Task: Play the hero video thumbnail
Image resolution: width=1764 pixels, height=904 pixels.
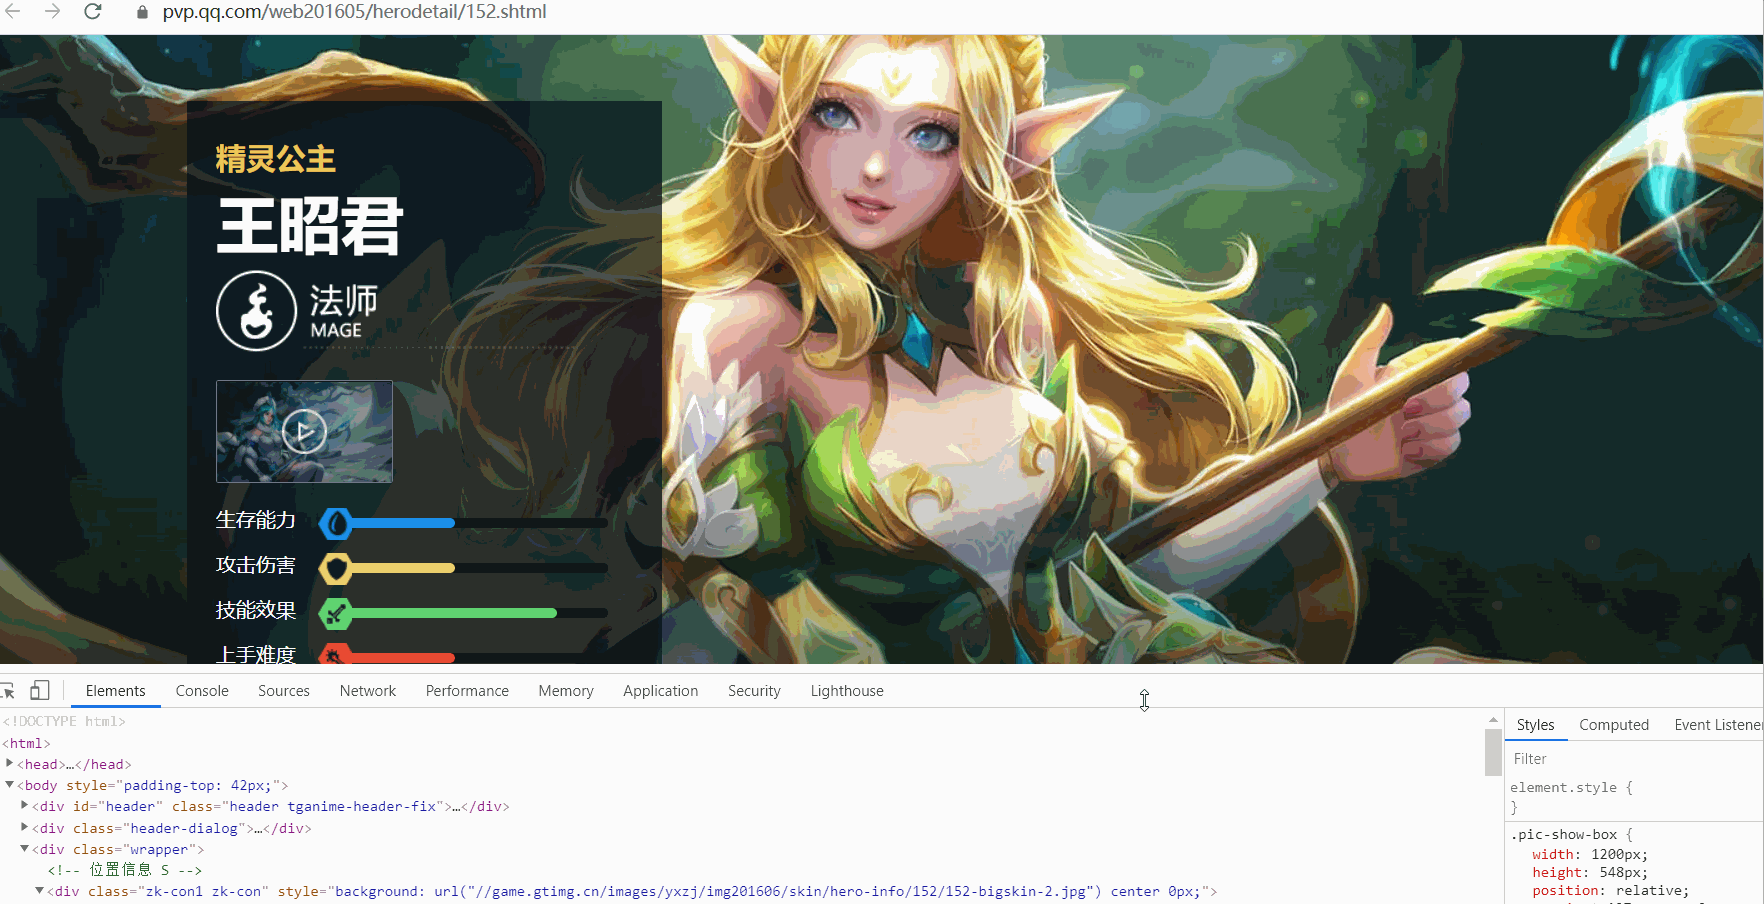Action: [x=304, y=431]
